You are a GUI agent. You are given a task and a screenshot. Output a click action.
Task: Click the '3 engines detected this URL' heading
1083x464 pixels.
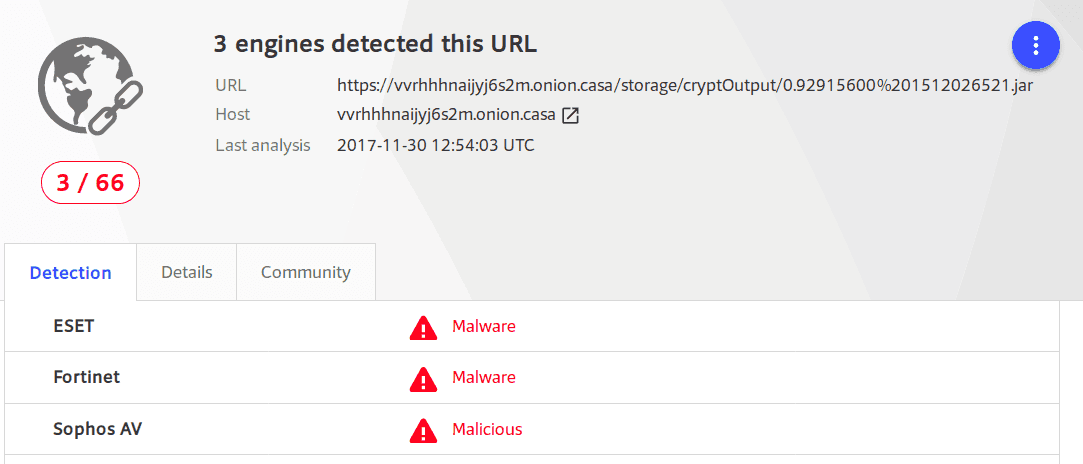pyautogui.click(x=375, y=44)
